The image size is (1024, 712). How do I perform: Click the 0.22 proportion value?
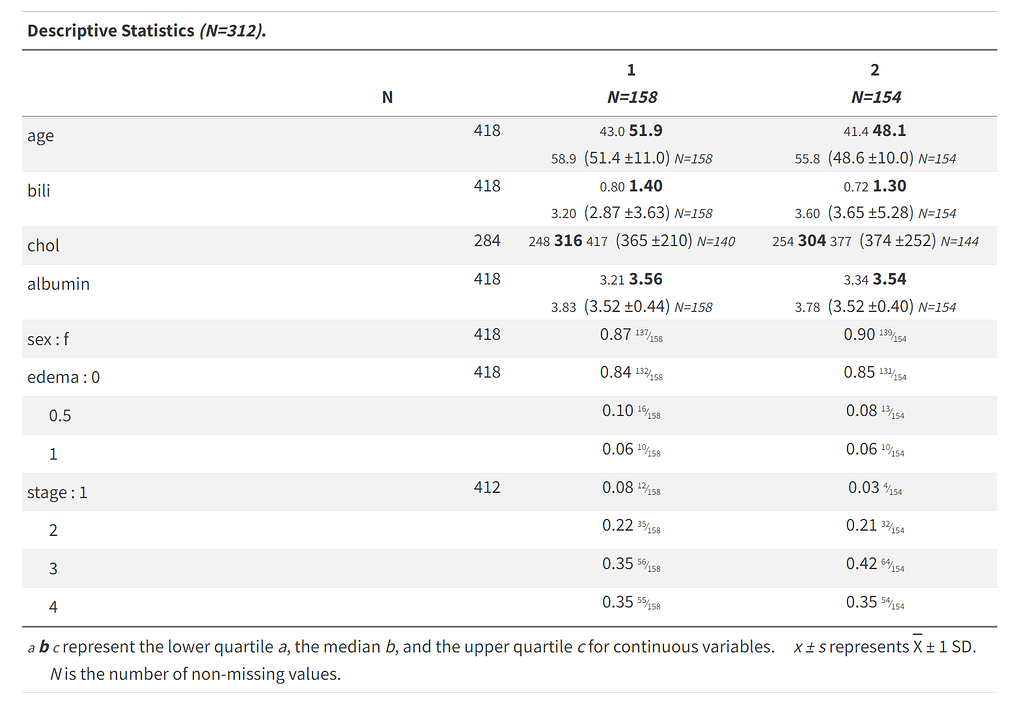click(x=617, y=525)
